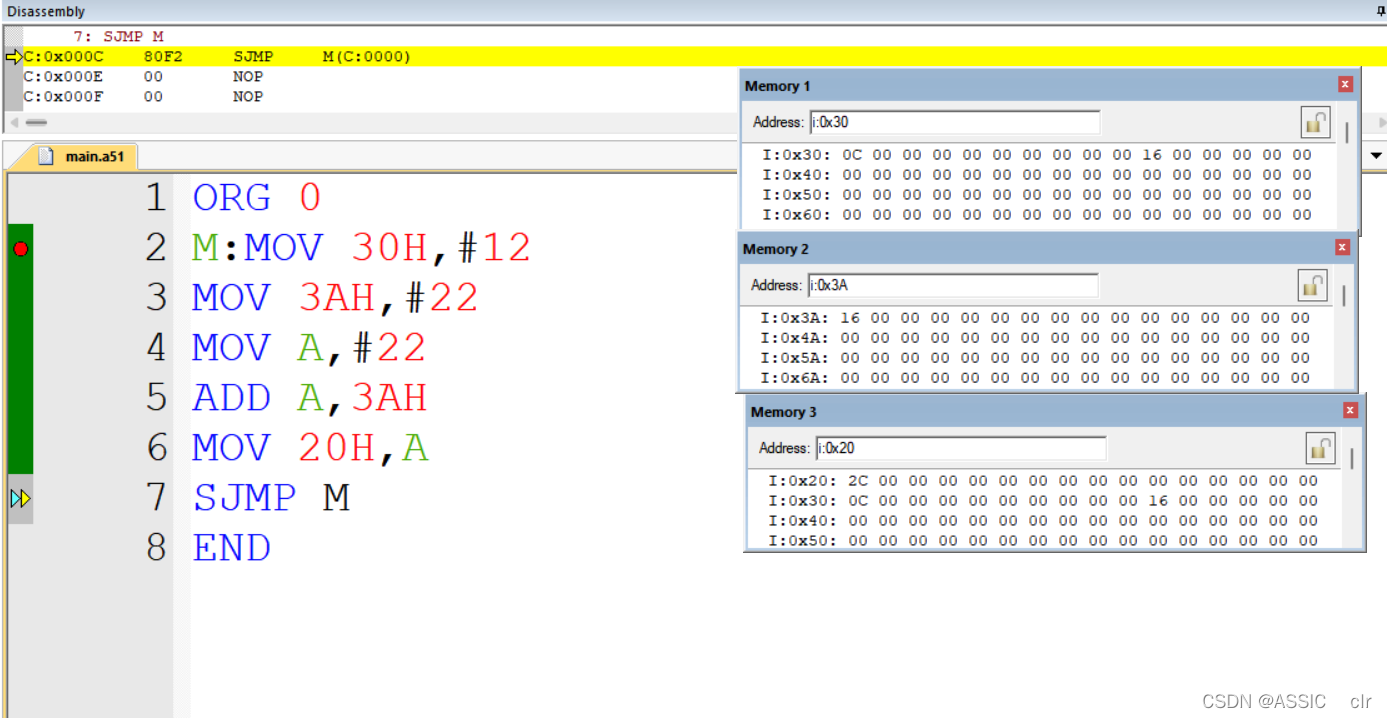Close the Memory 3 window
1387x718 pixels.
coord(1350,410)
